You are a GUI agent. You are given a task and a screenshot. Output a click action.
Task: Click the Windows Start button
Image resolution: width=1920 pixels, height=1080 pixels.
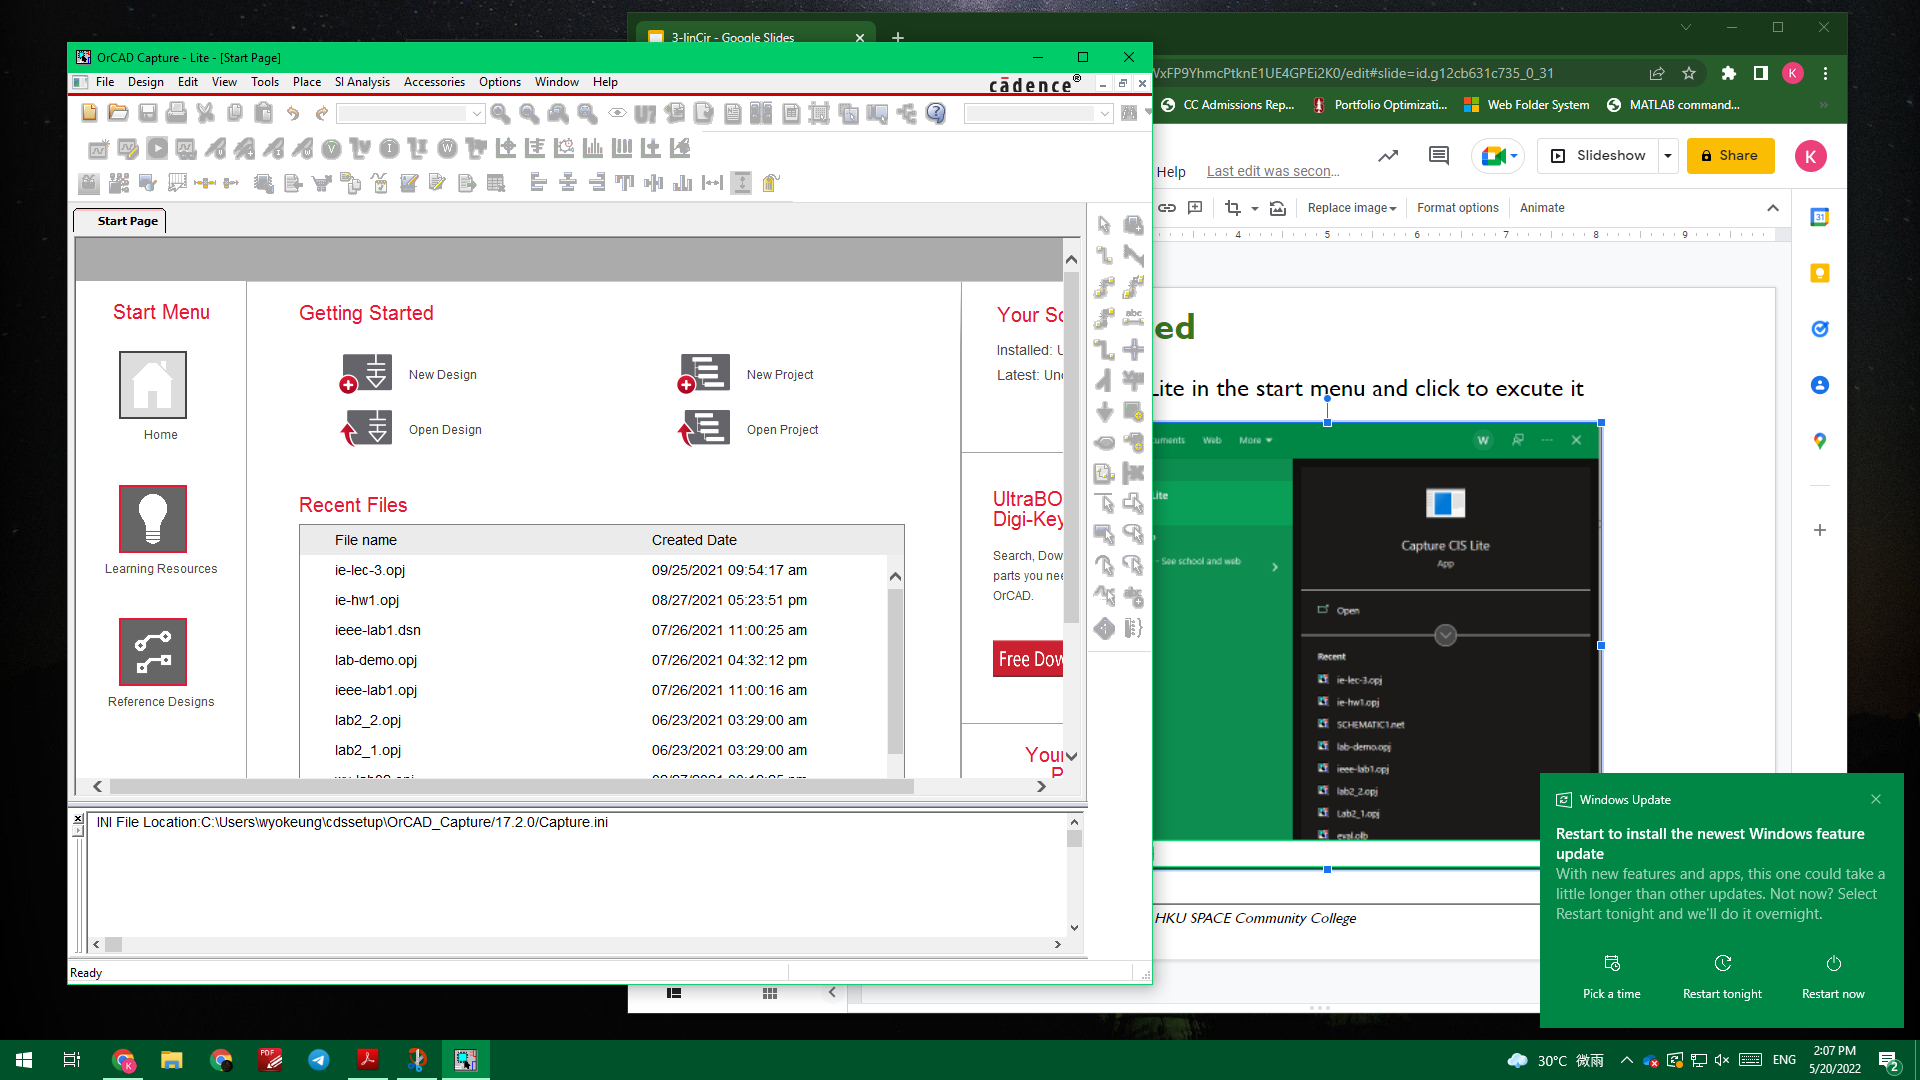[x=24, y=1060]
